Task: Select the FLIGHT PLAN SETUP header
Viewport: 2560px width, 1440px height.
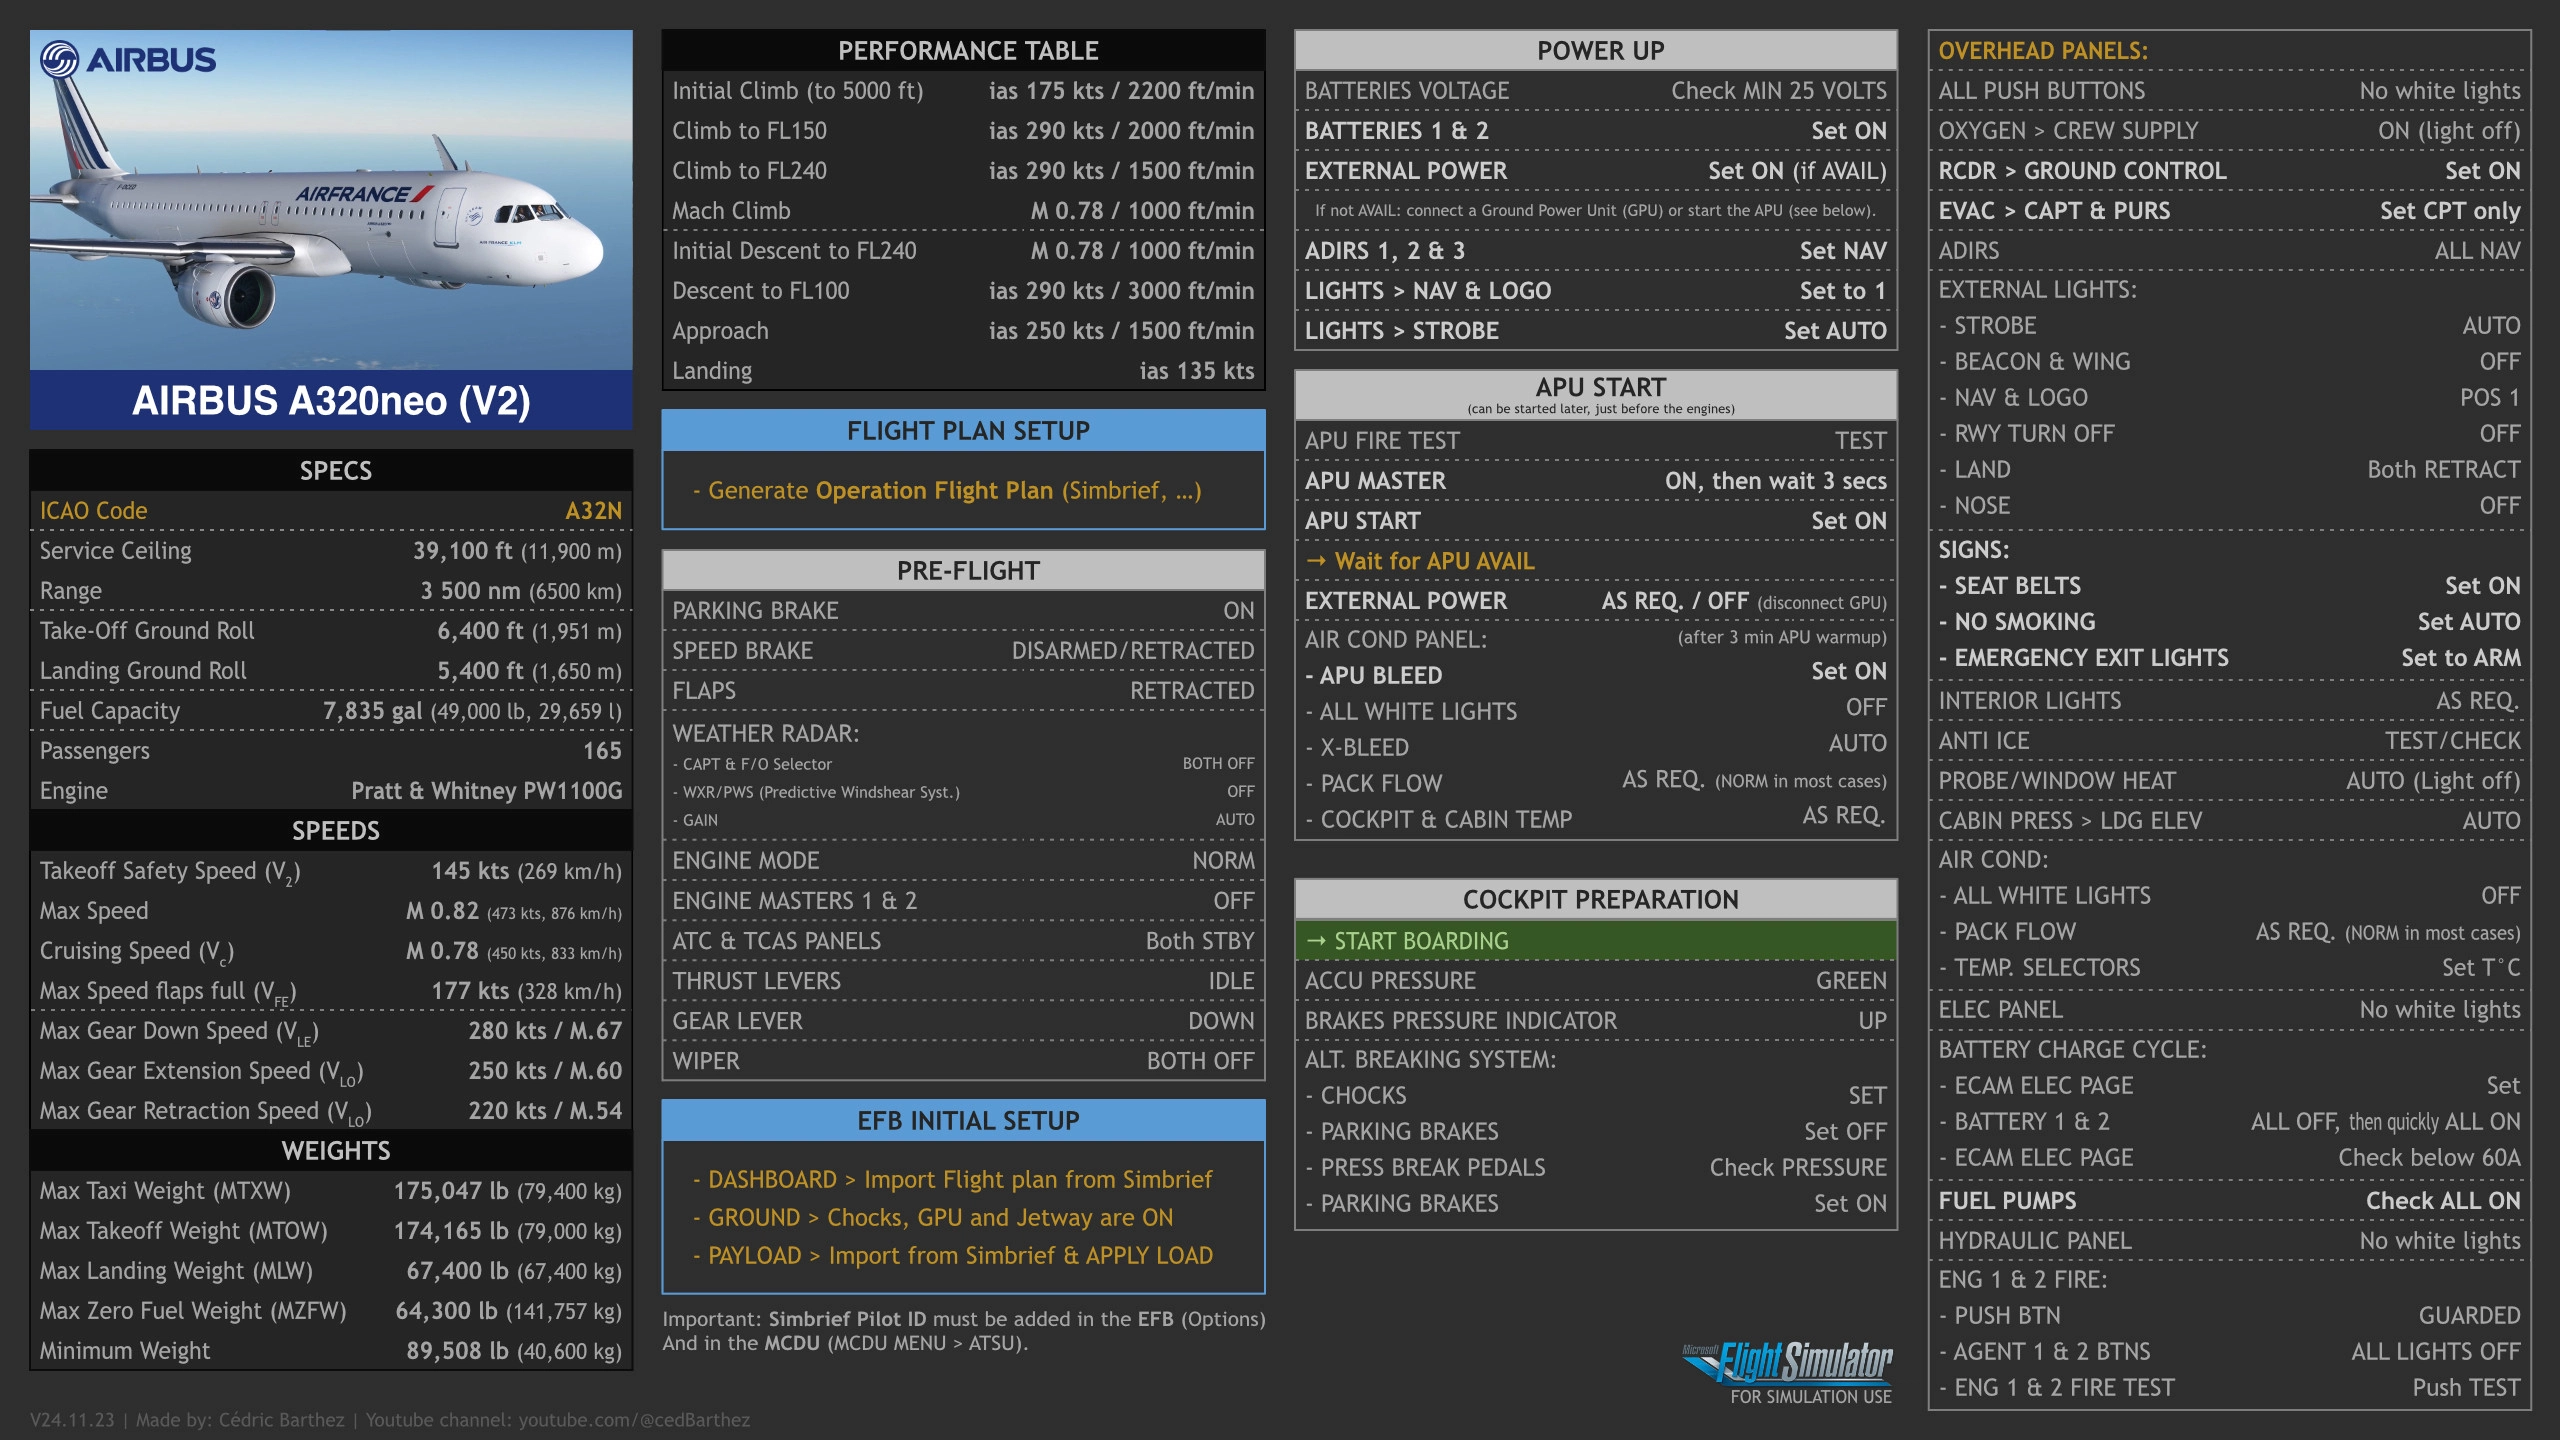Action: point(964,430)
